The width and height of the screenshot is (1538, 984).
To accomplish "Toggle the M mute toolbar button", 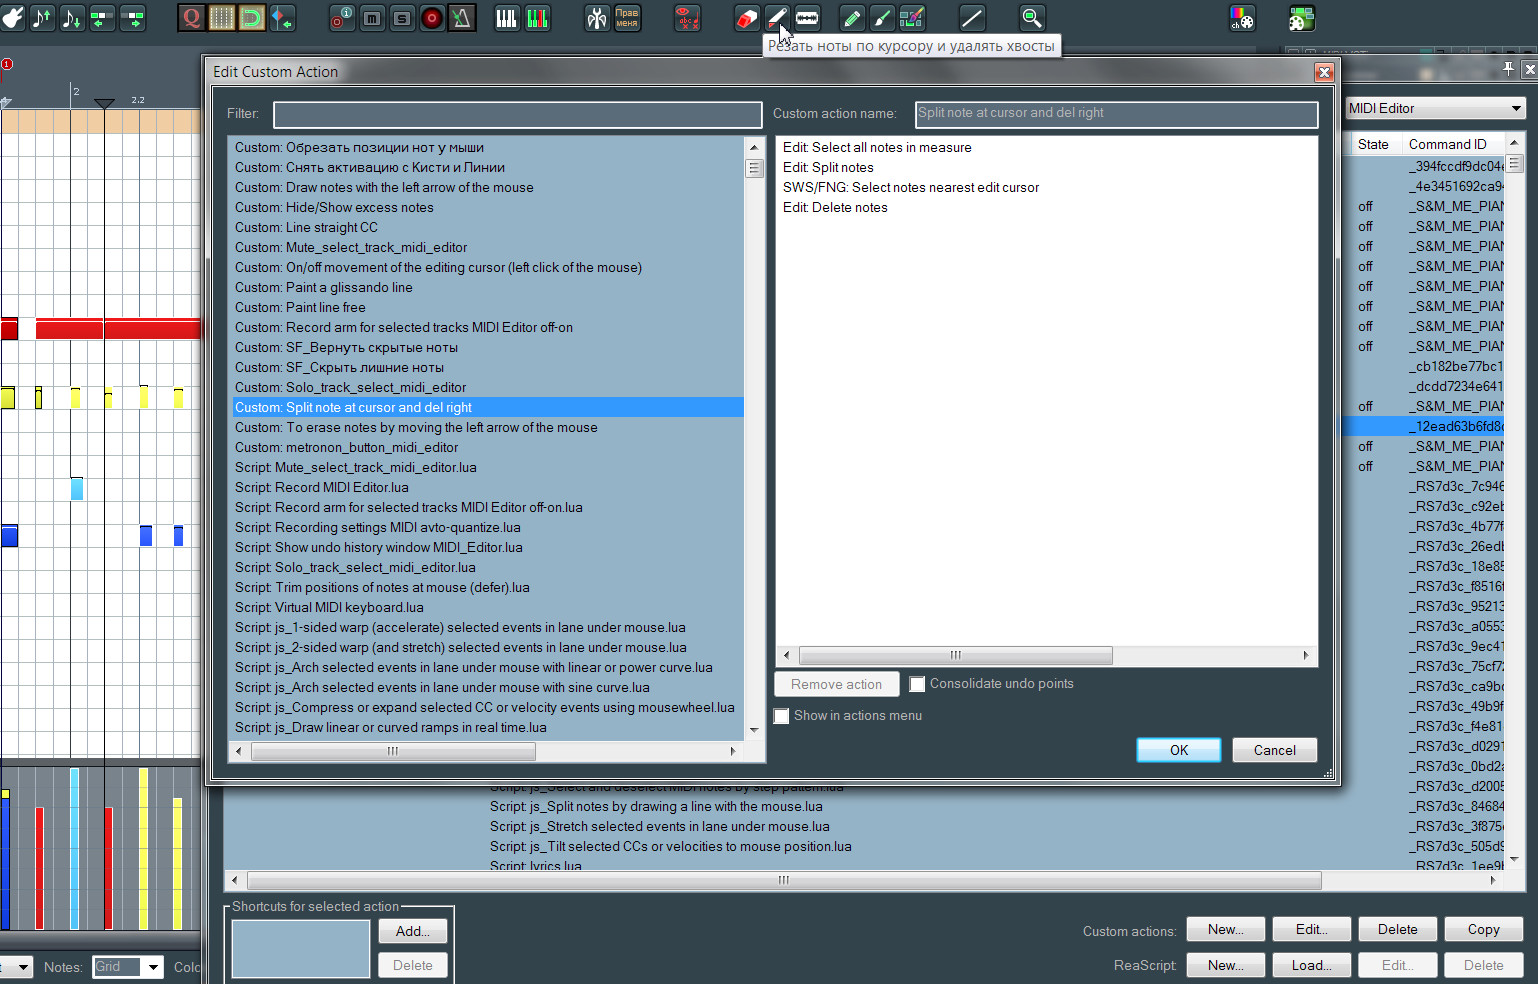I will click(372, 18).
